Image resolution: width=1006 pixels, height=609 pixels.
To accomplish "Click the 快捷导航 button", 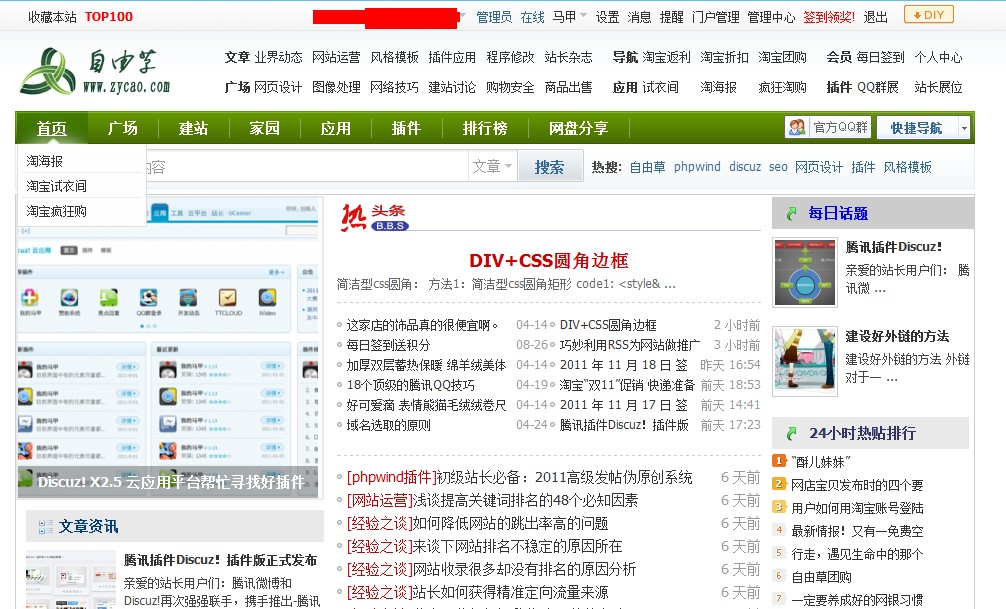I will (x=917, y=128).
